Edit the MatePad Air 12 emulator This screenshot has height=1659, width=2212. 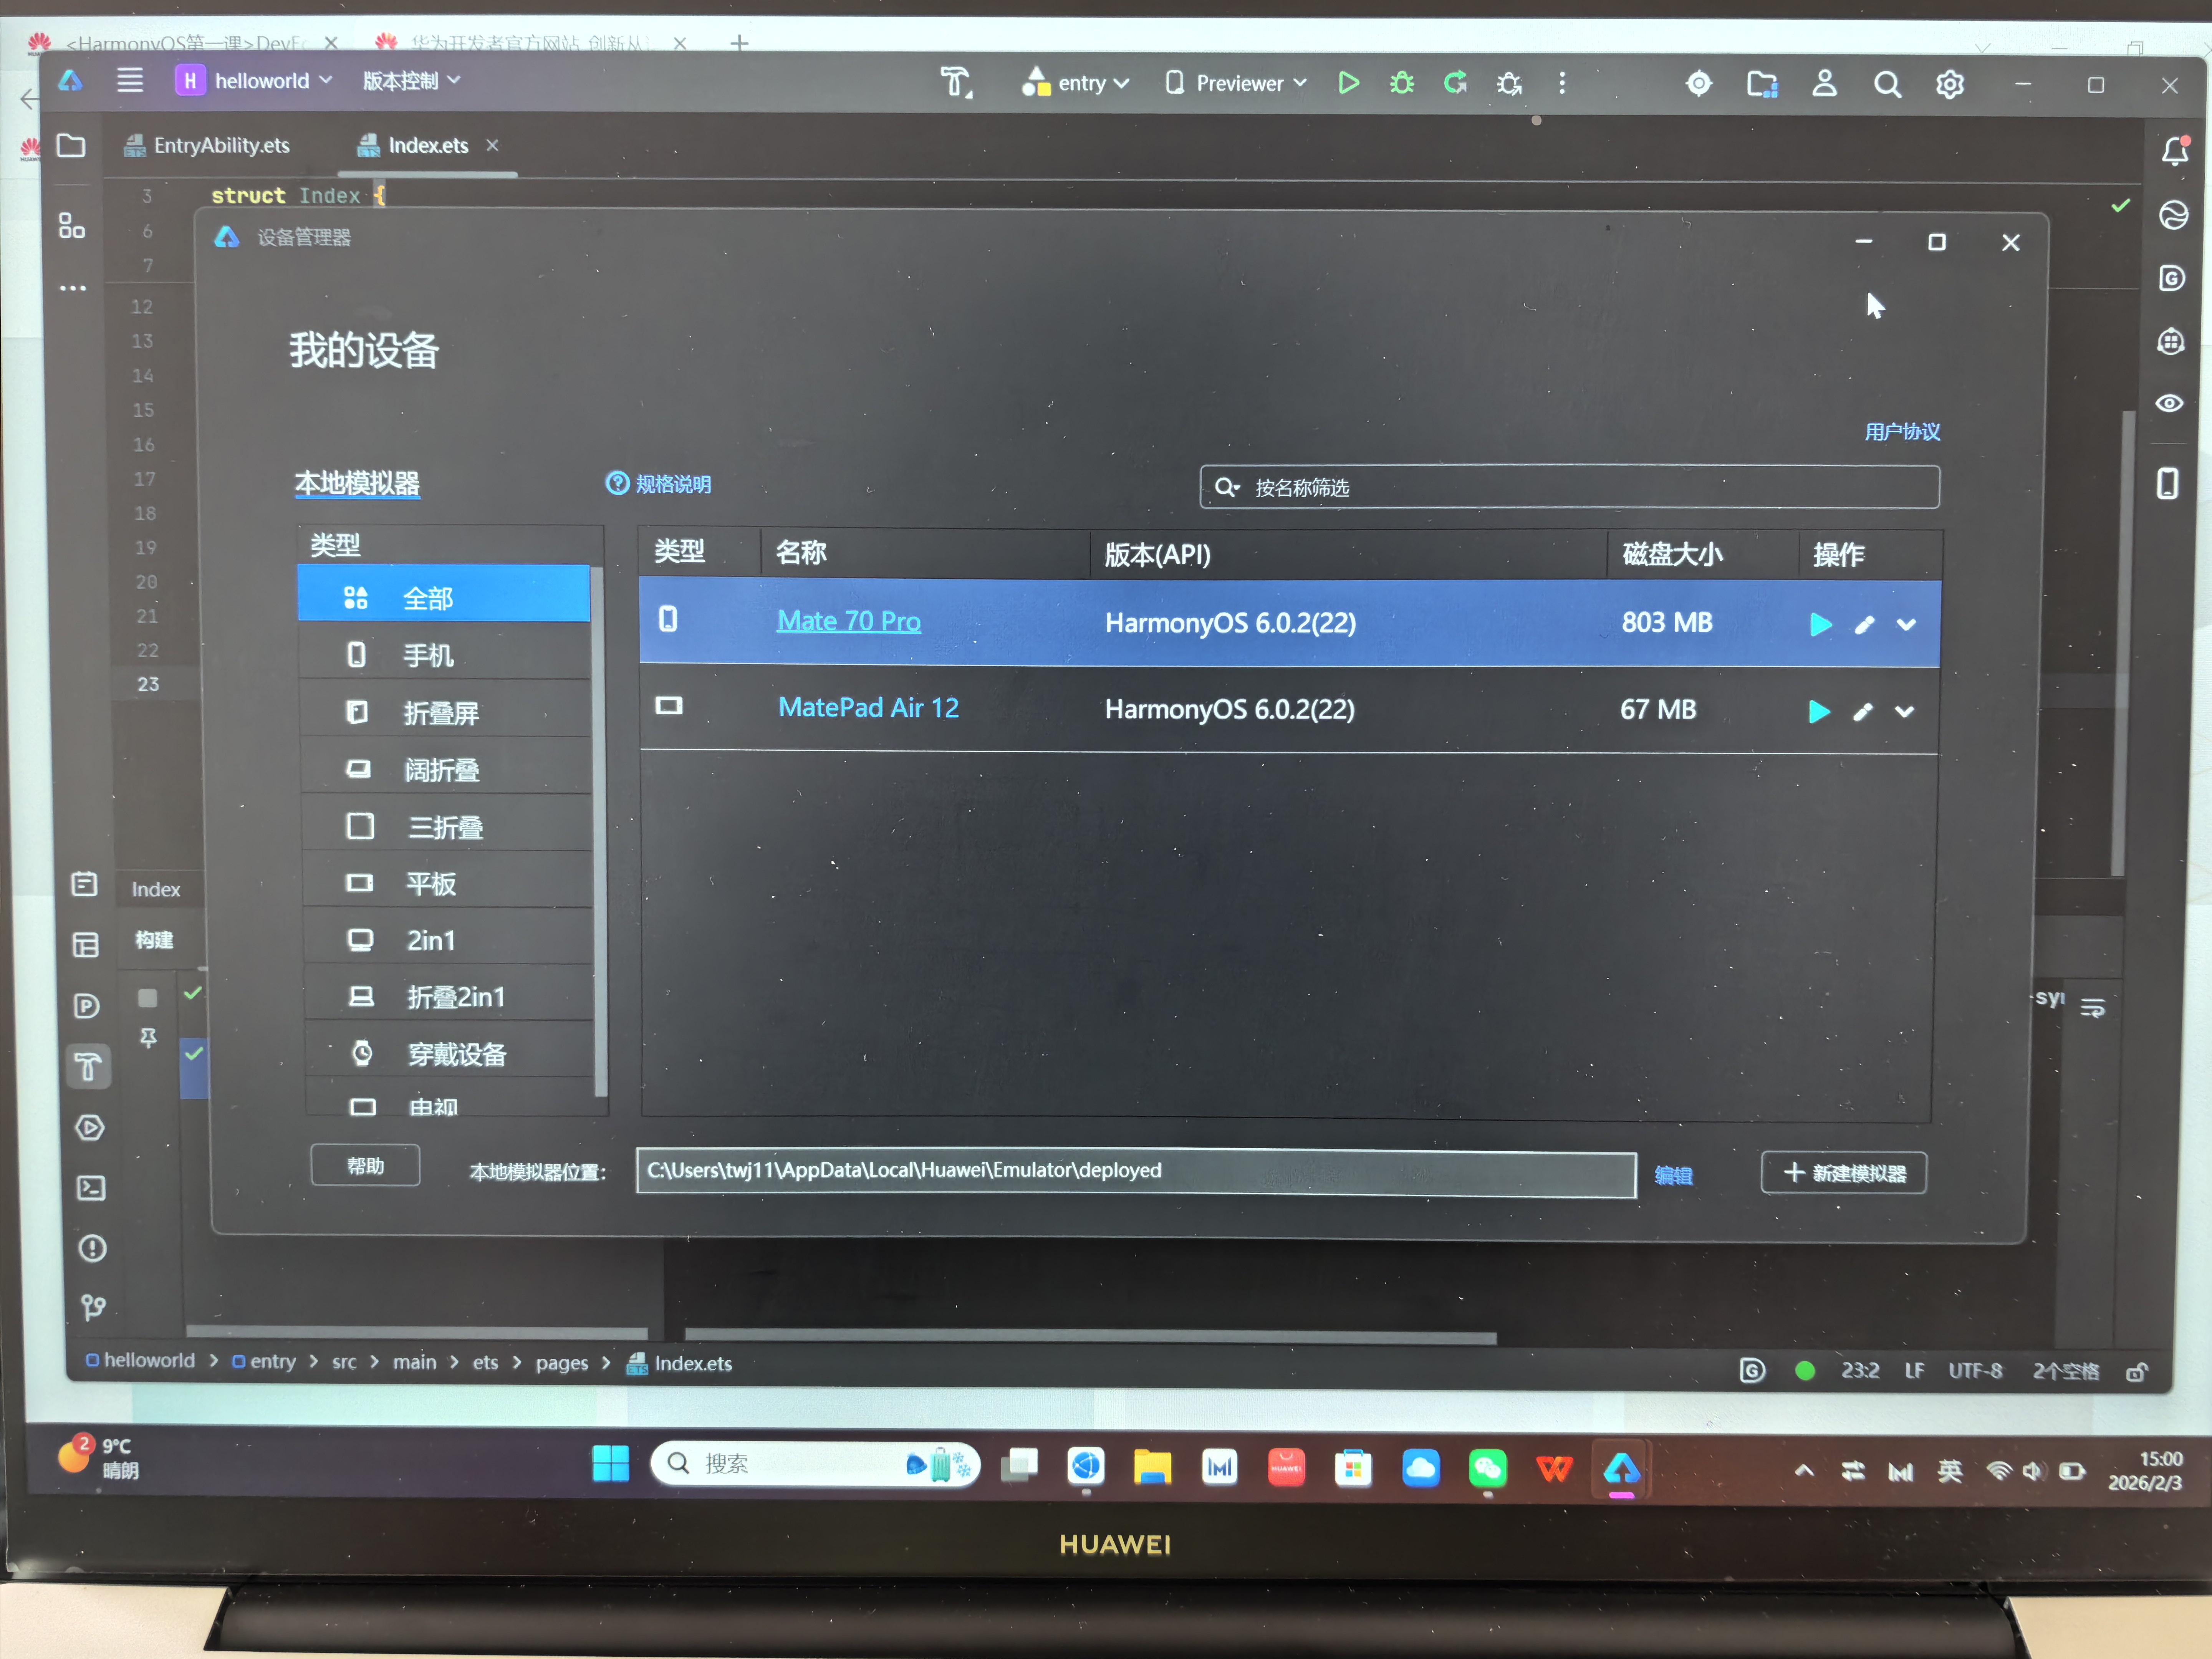pyautogui.click(x=1862, y=712)
